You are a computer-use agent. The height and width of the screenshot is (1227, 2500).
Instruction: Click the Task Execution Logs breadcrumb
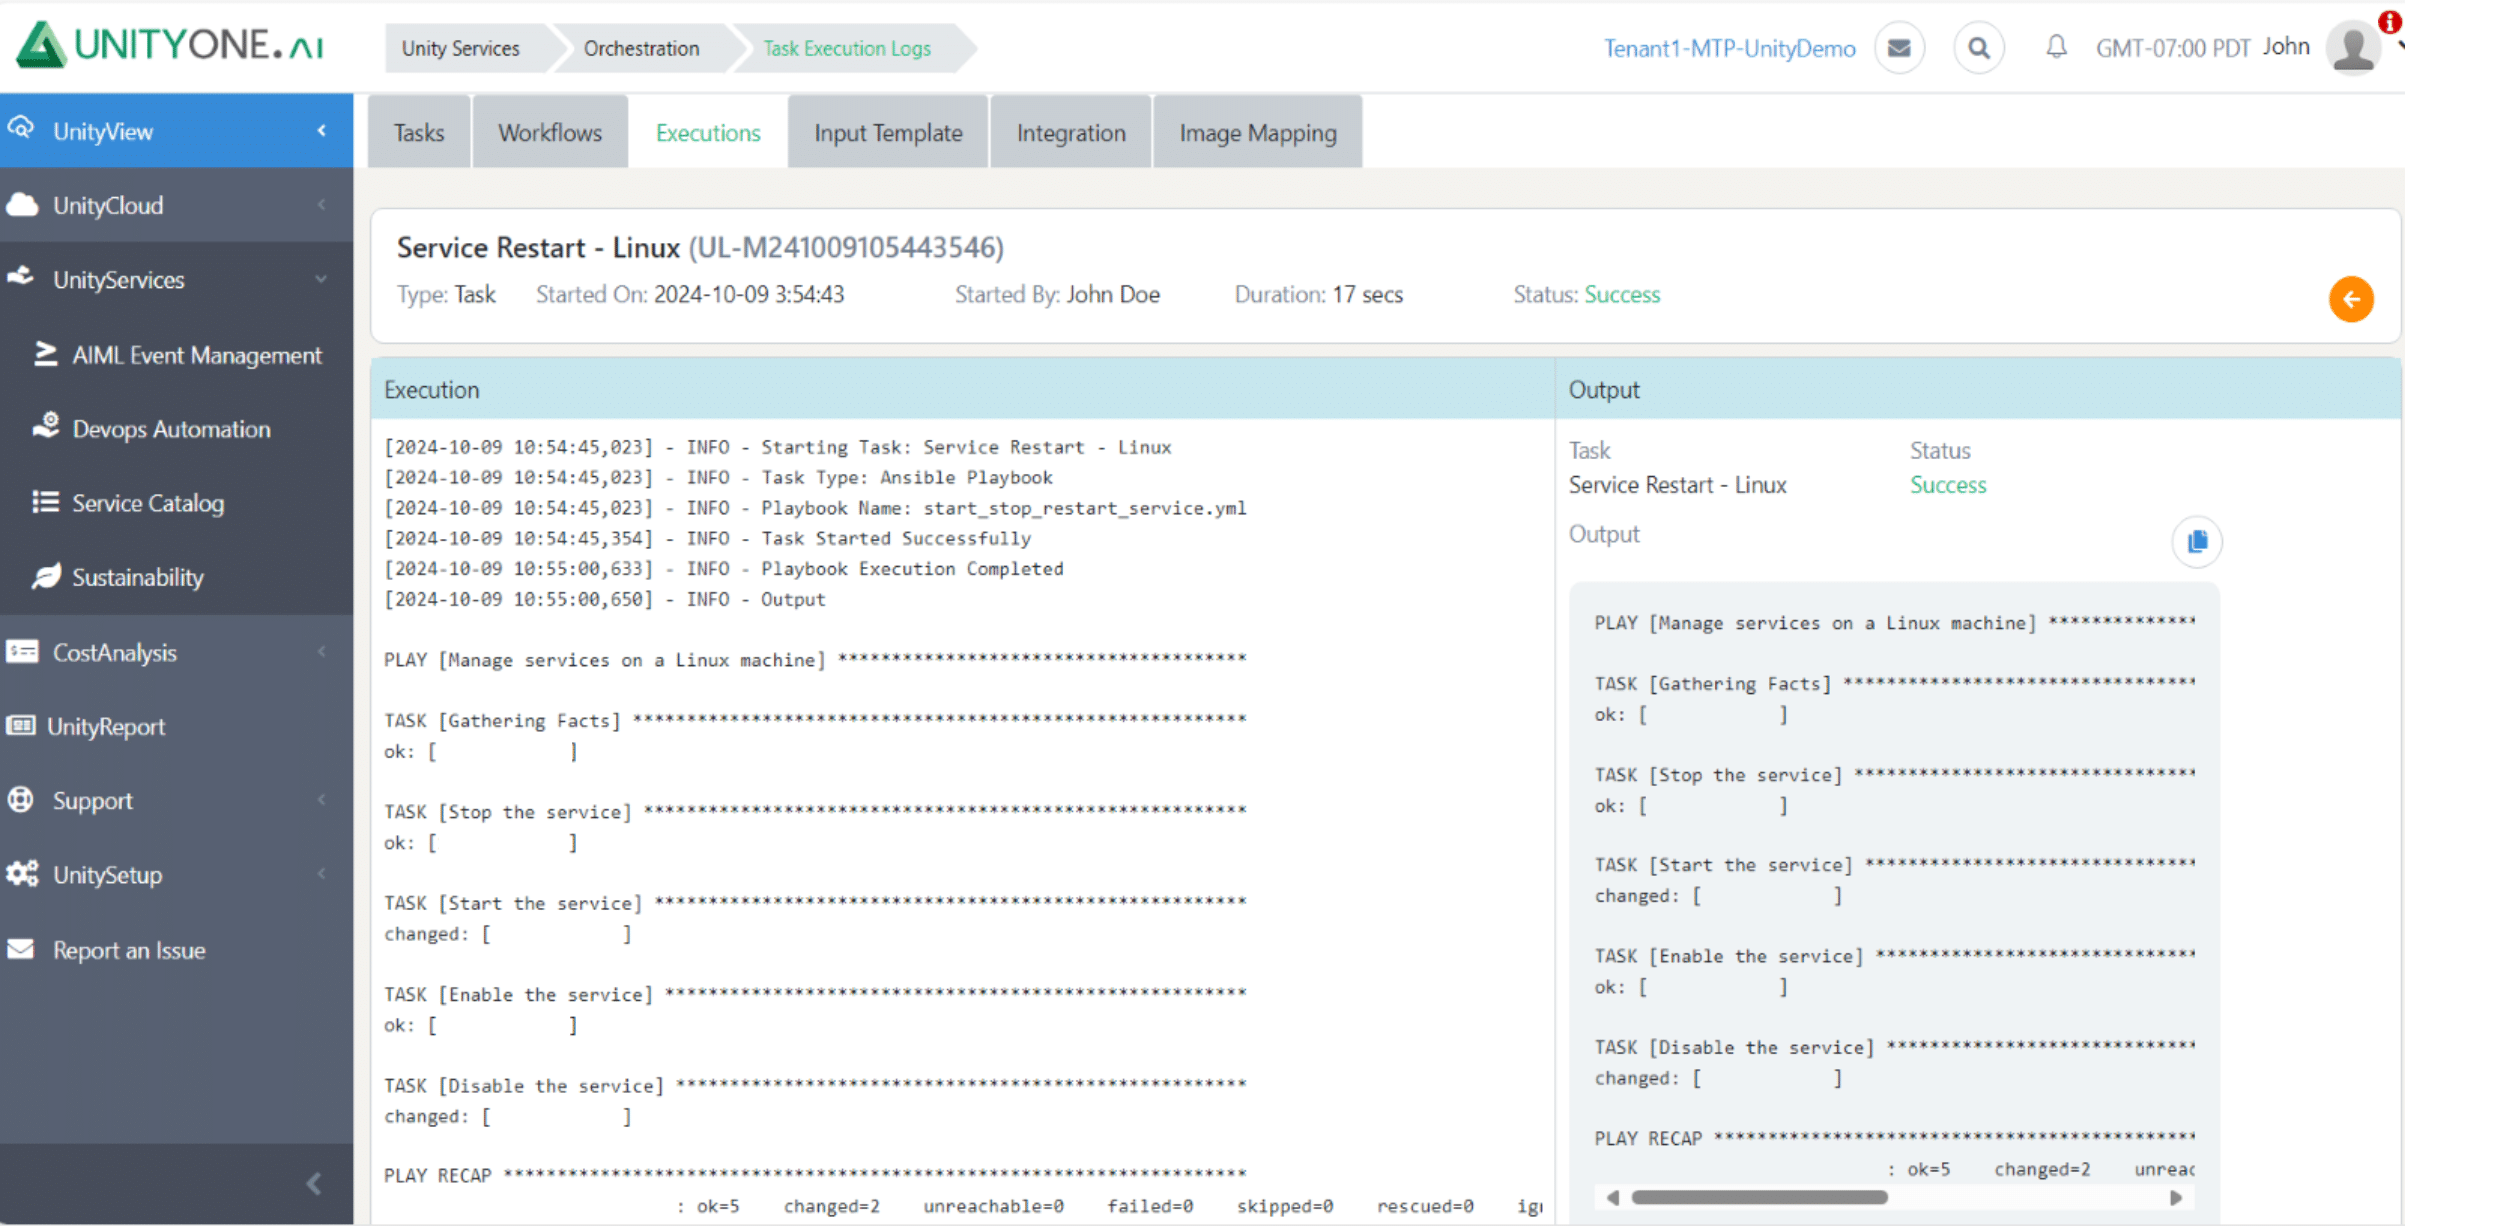(847, 48)
